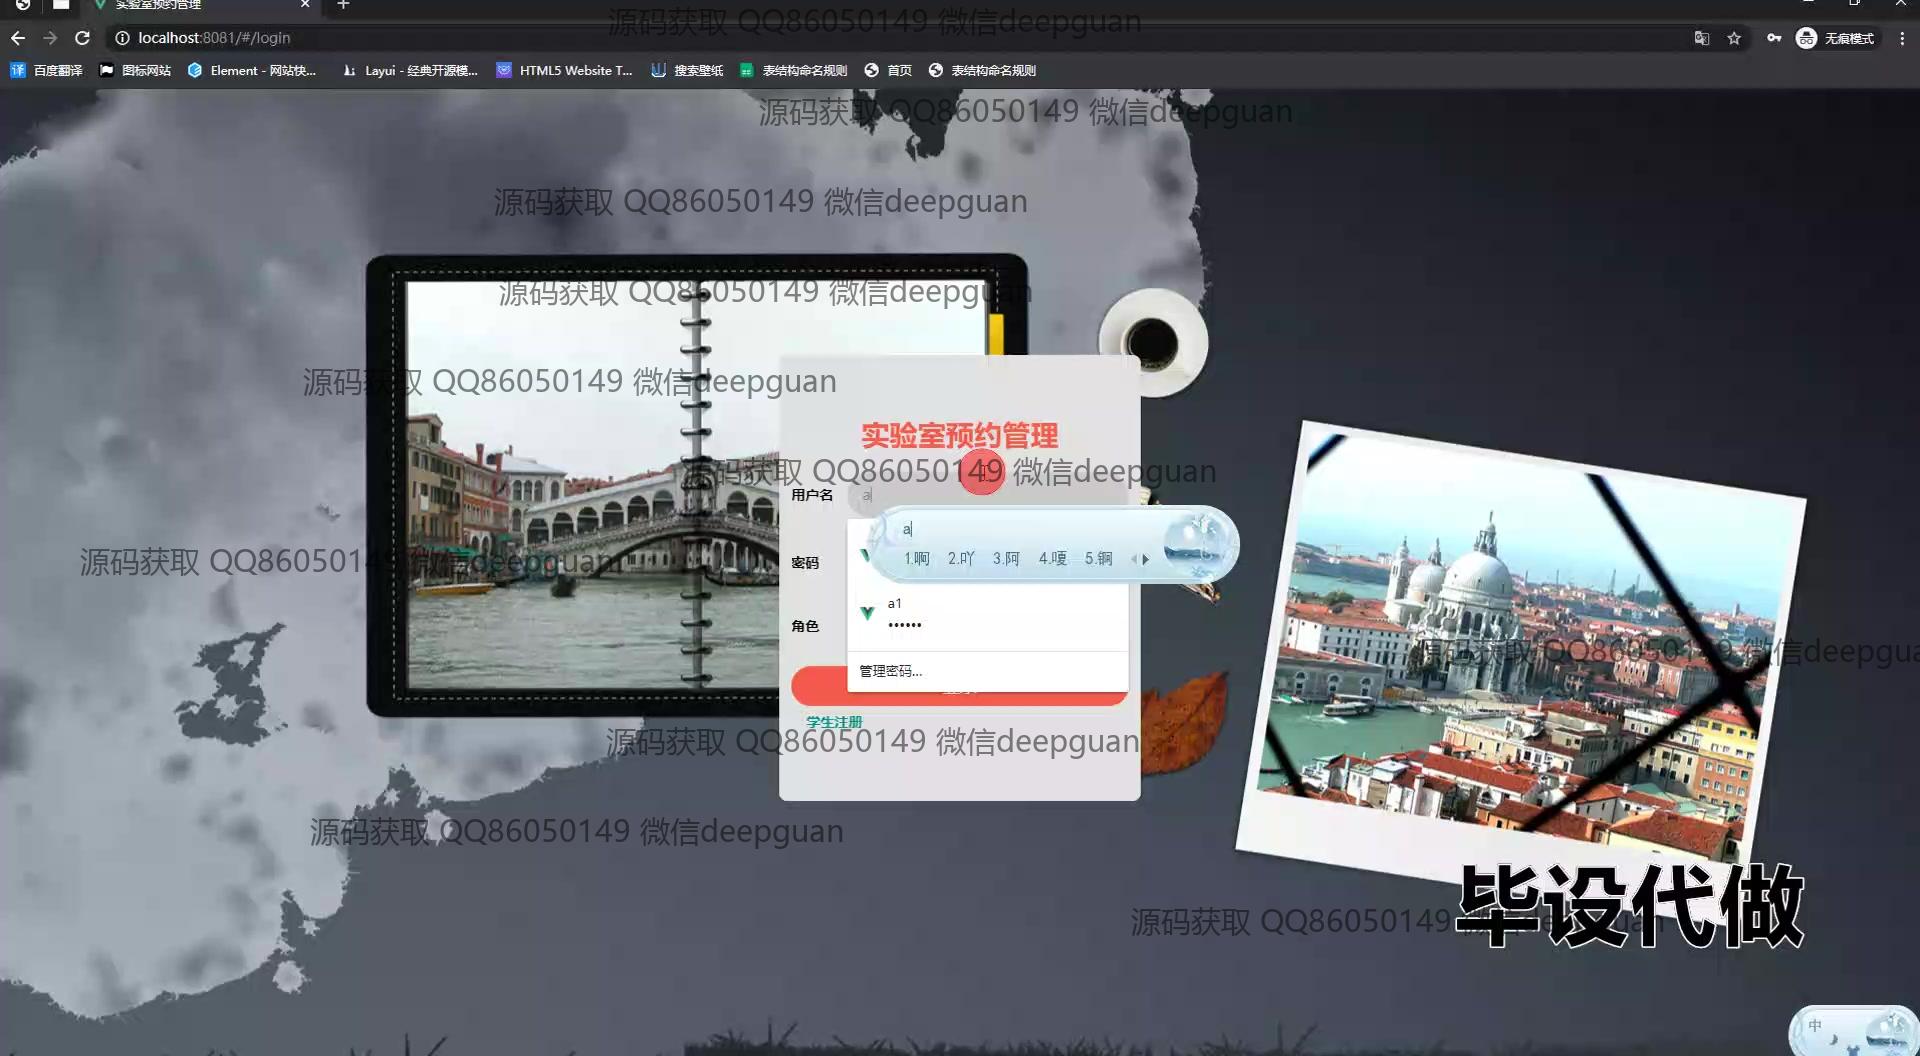Click the IME 中 language indicator
This screenshot has height=1056, width=1920.
[1815, 1026]
